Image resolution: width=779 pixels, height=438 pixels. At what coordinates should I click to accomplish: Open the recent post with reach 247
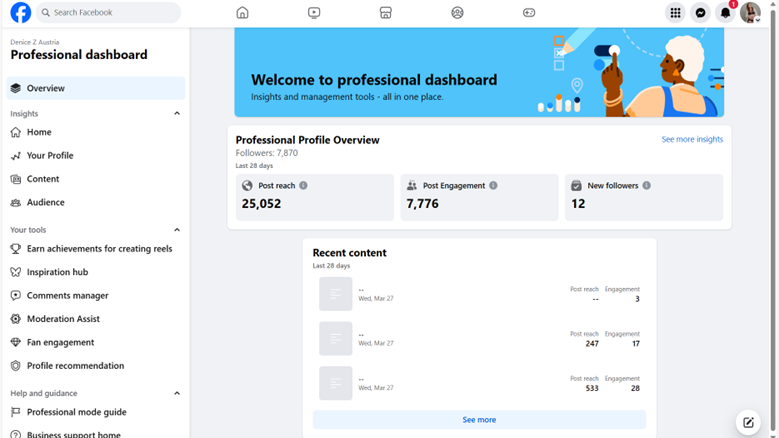[479, 339]
